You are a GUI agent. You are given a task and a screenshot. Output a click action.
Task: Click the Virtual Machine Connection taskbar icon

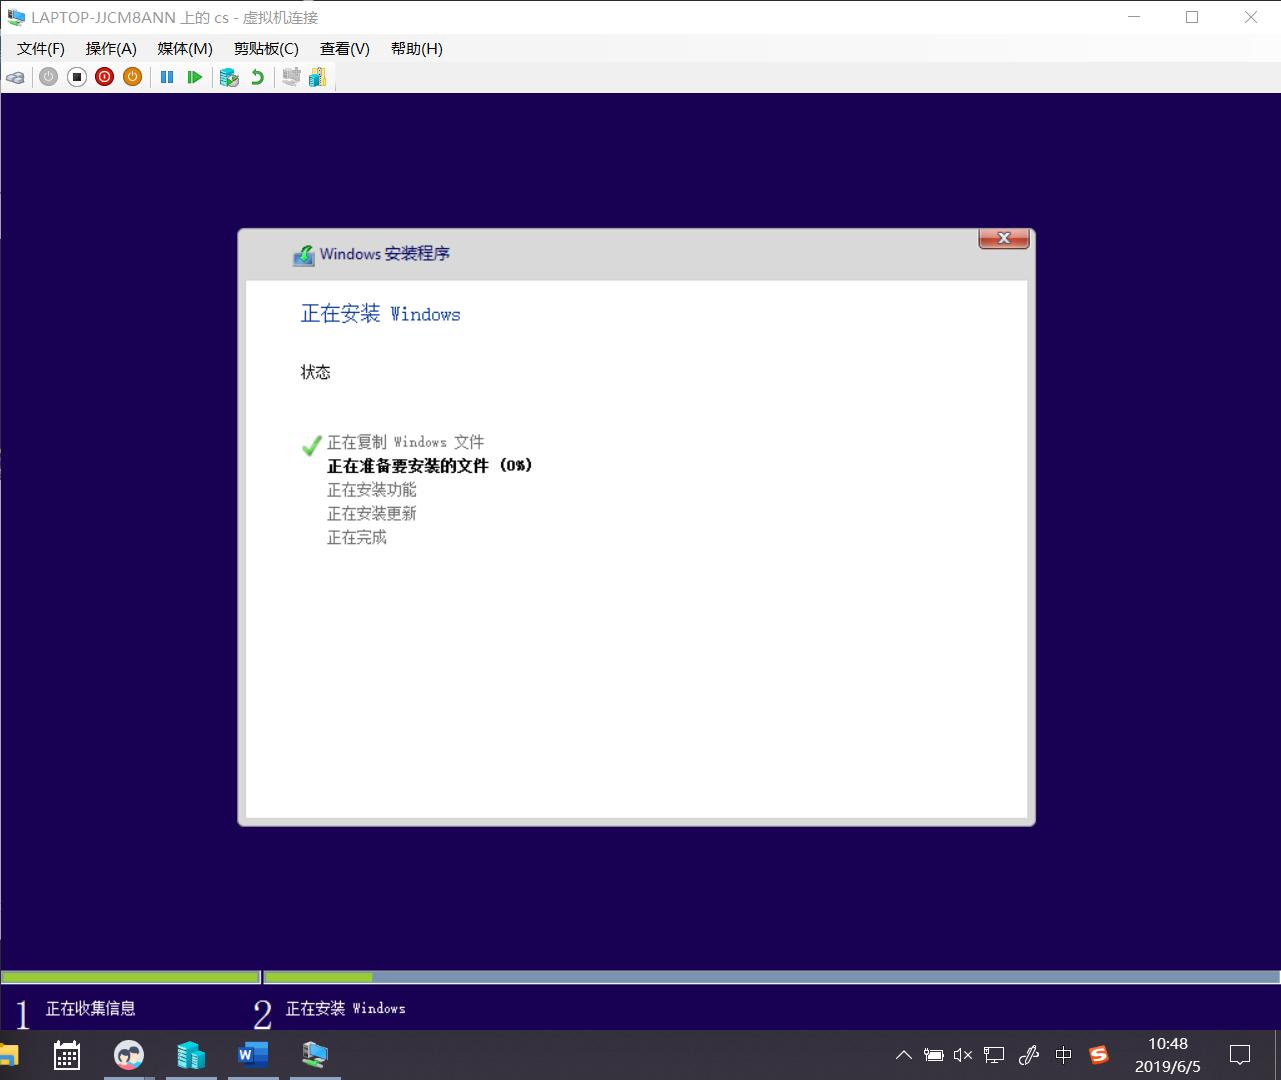coord(315,1055)
